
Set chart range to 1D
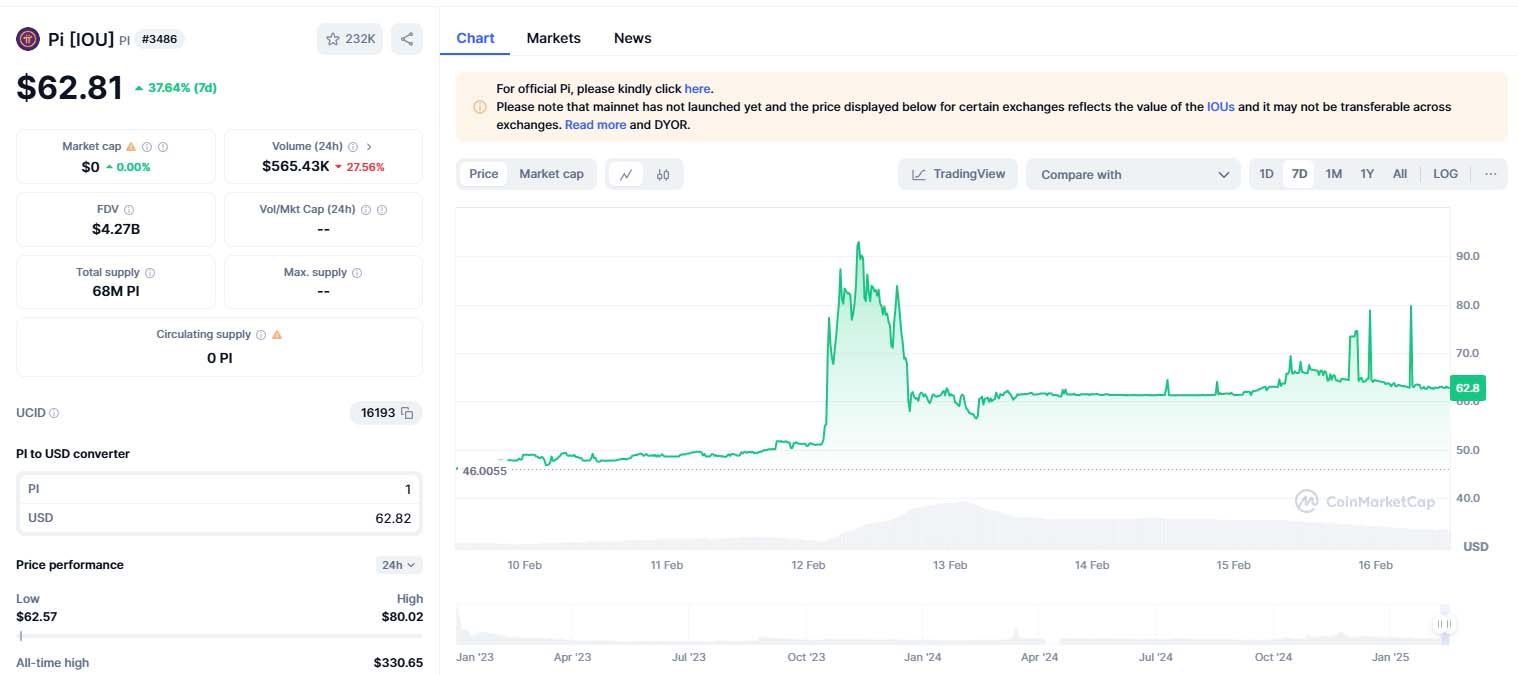coord(1266,174)
